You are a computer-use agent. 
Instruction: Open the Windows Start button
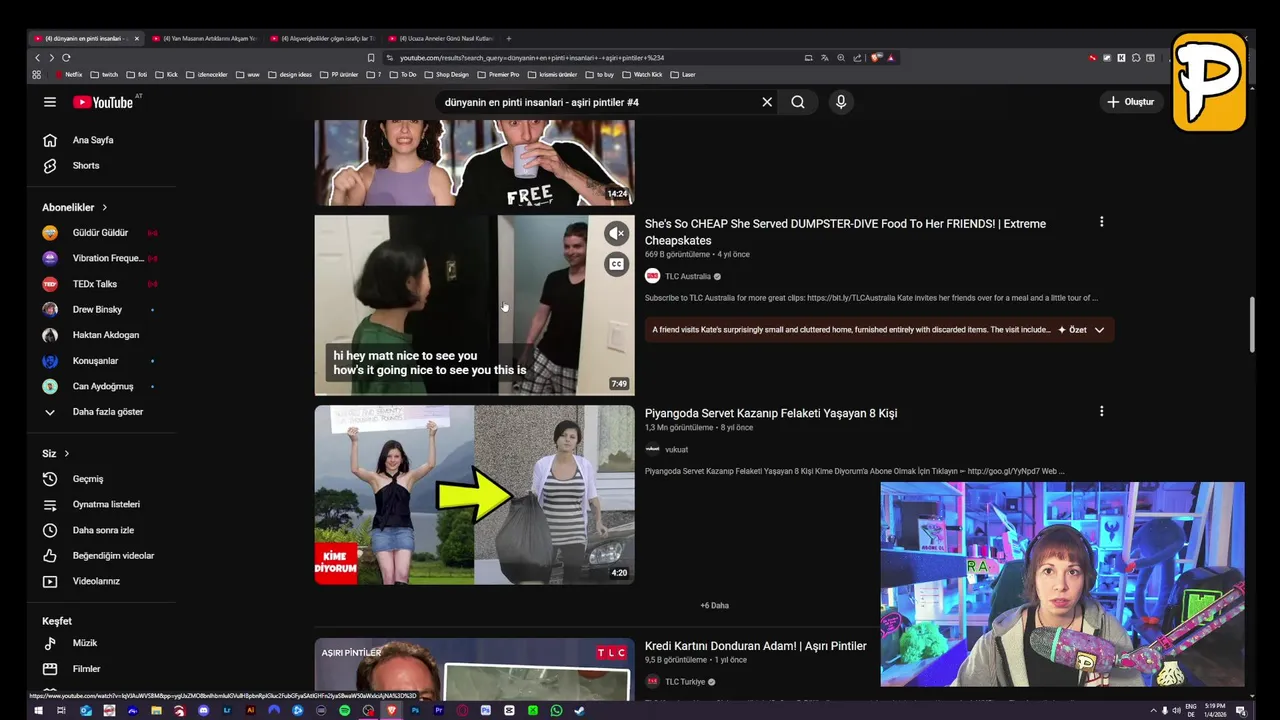pos(38,711)
